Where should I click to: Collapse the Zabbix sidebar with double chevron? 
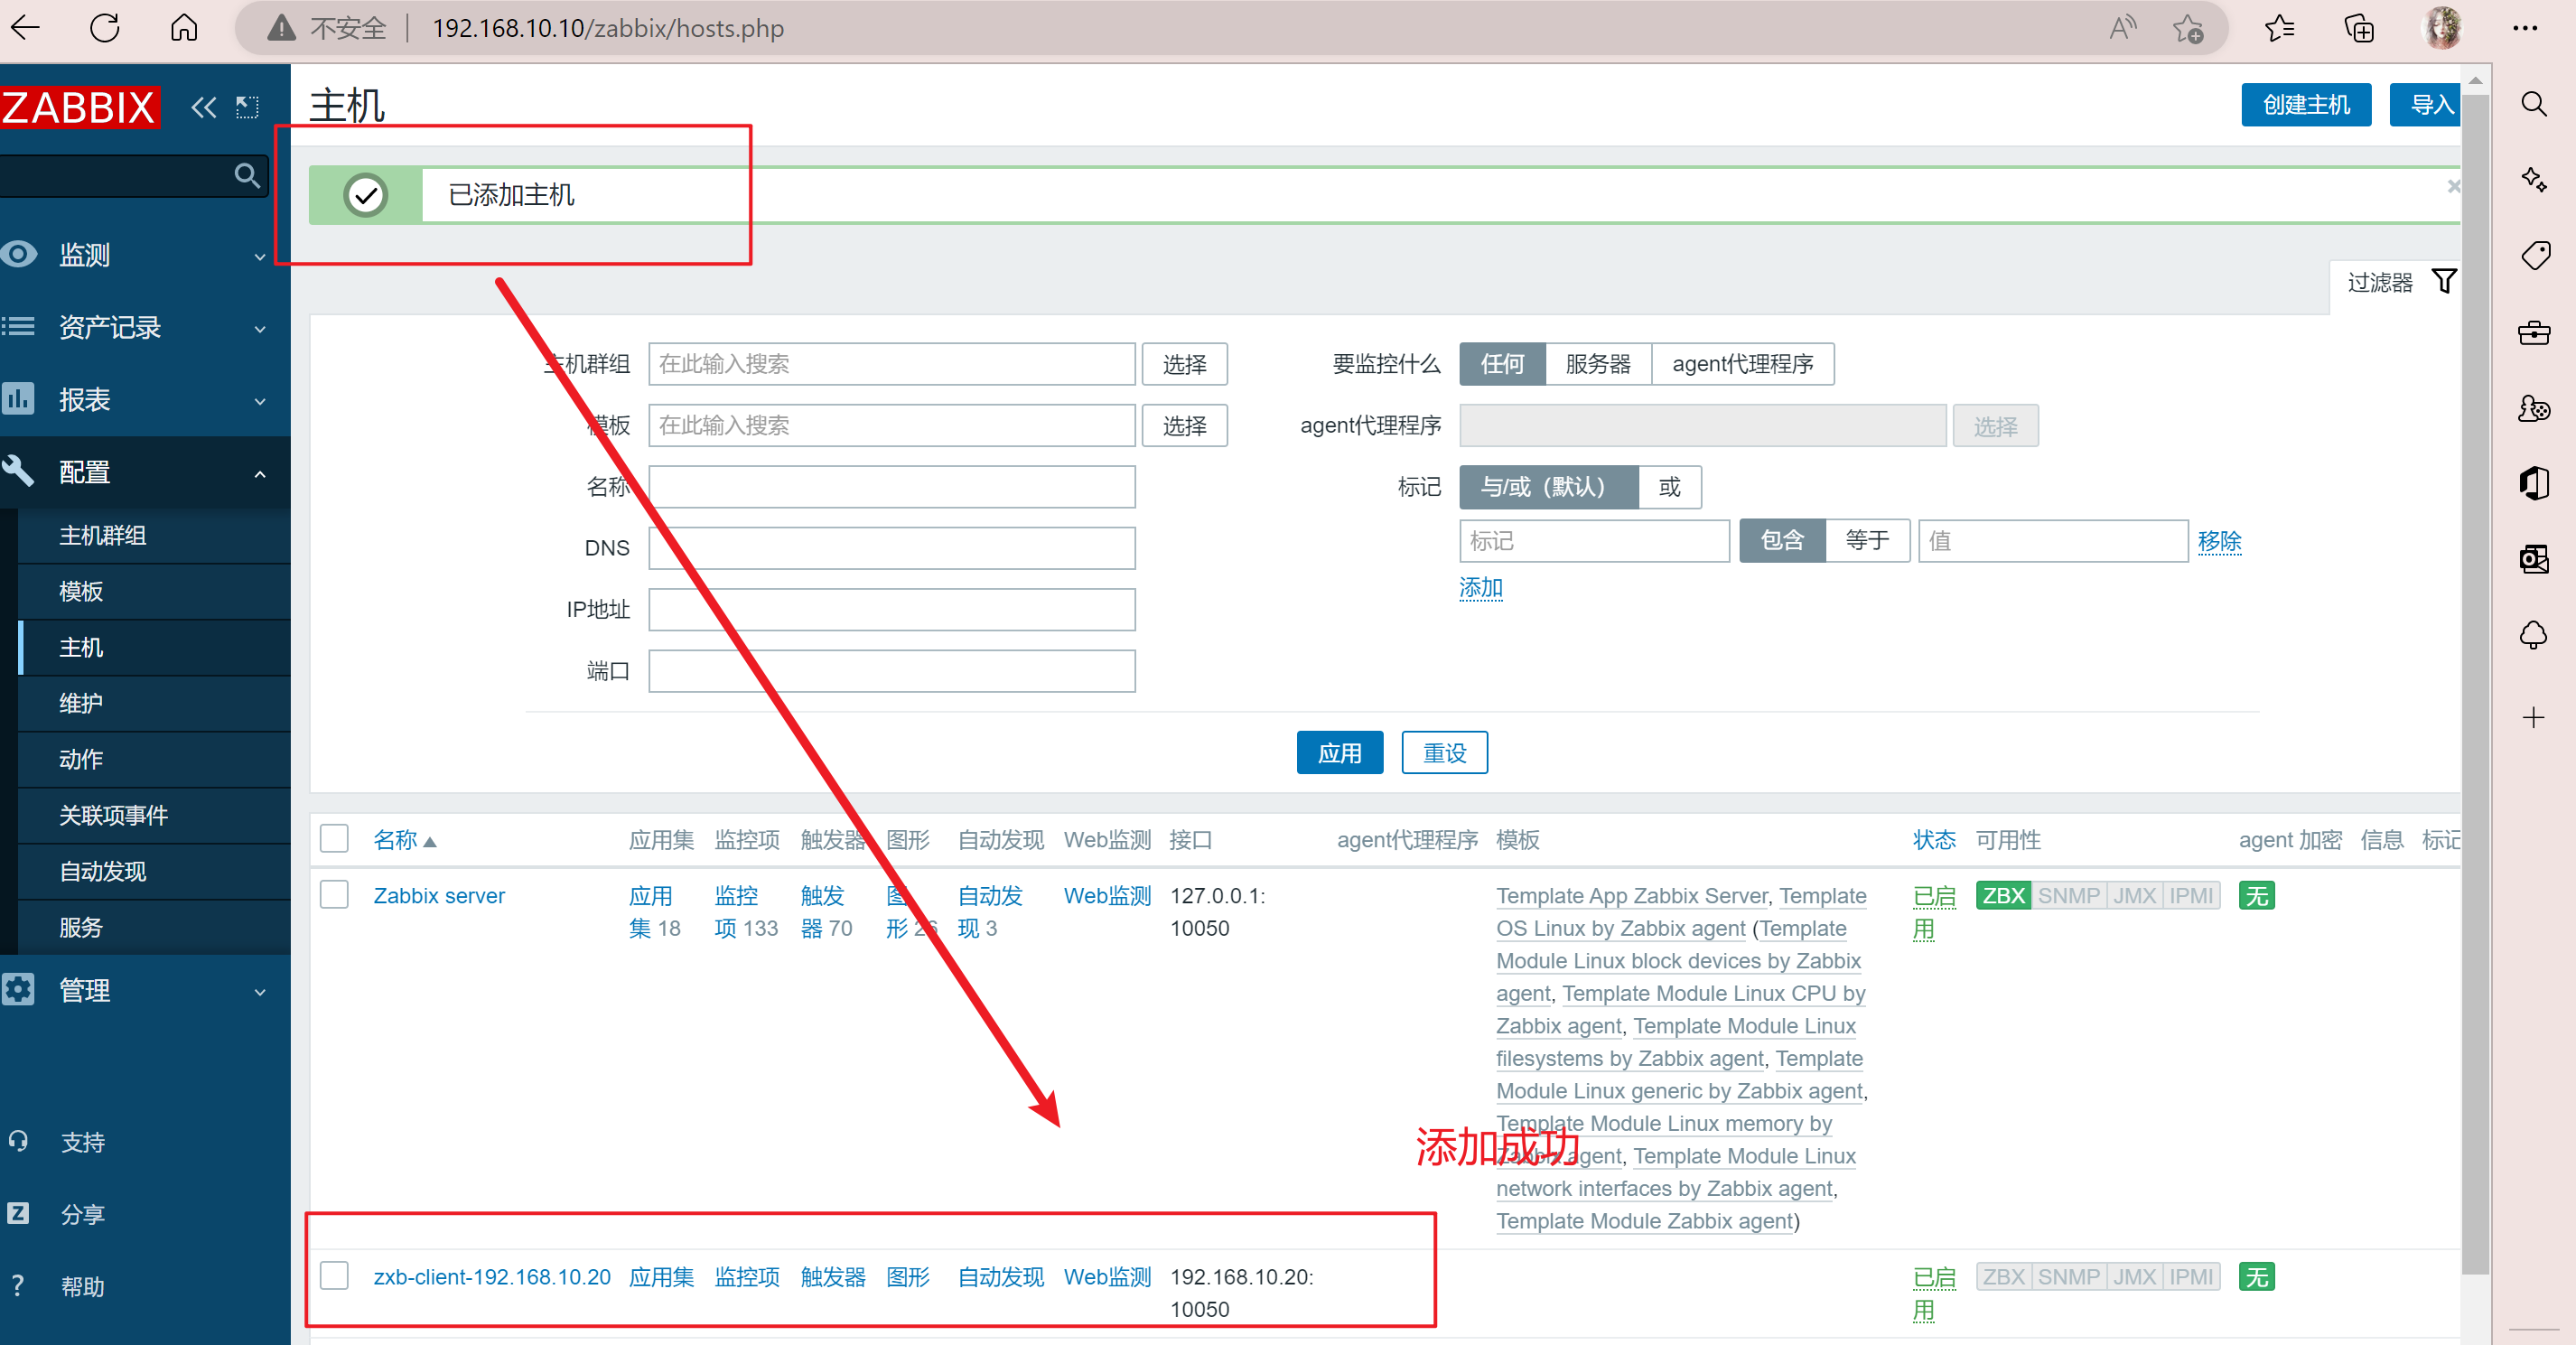point(203,107)
